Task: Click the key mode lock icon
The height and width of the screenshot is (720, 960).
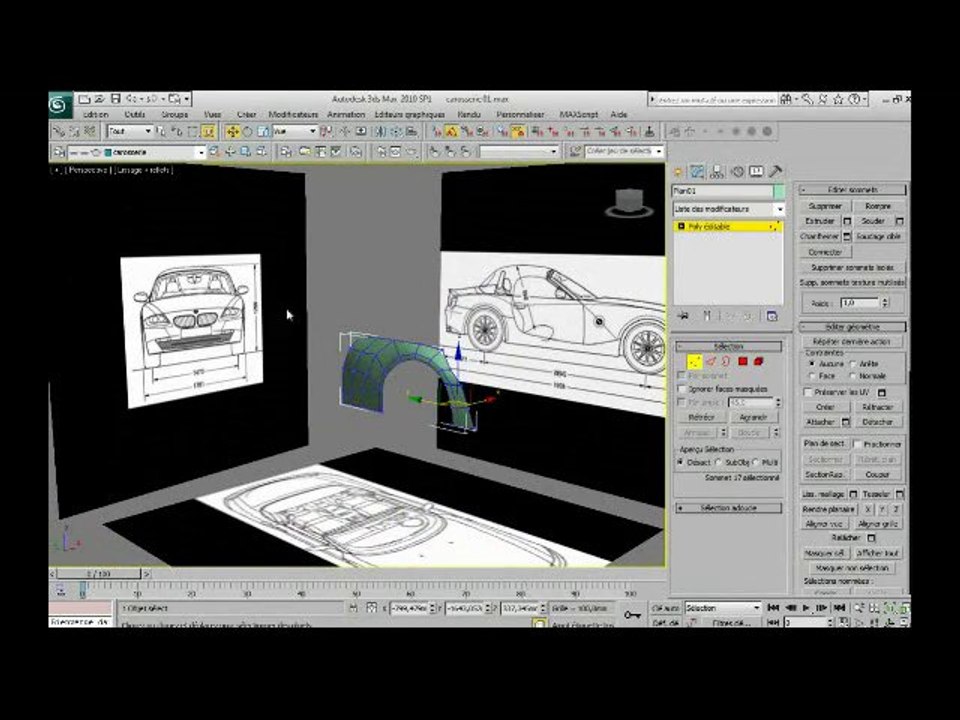Action: [x=632, y=615]
